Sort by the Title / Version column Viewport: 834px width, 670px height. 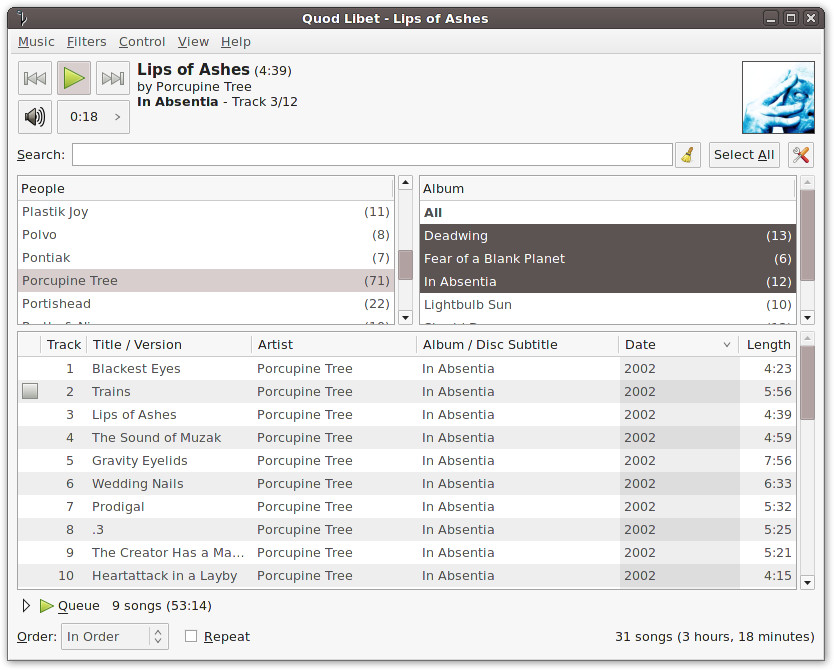169,345
